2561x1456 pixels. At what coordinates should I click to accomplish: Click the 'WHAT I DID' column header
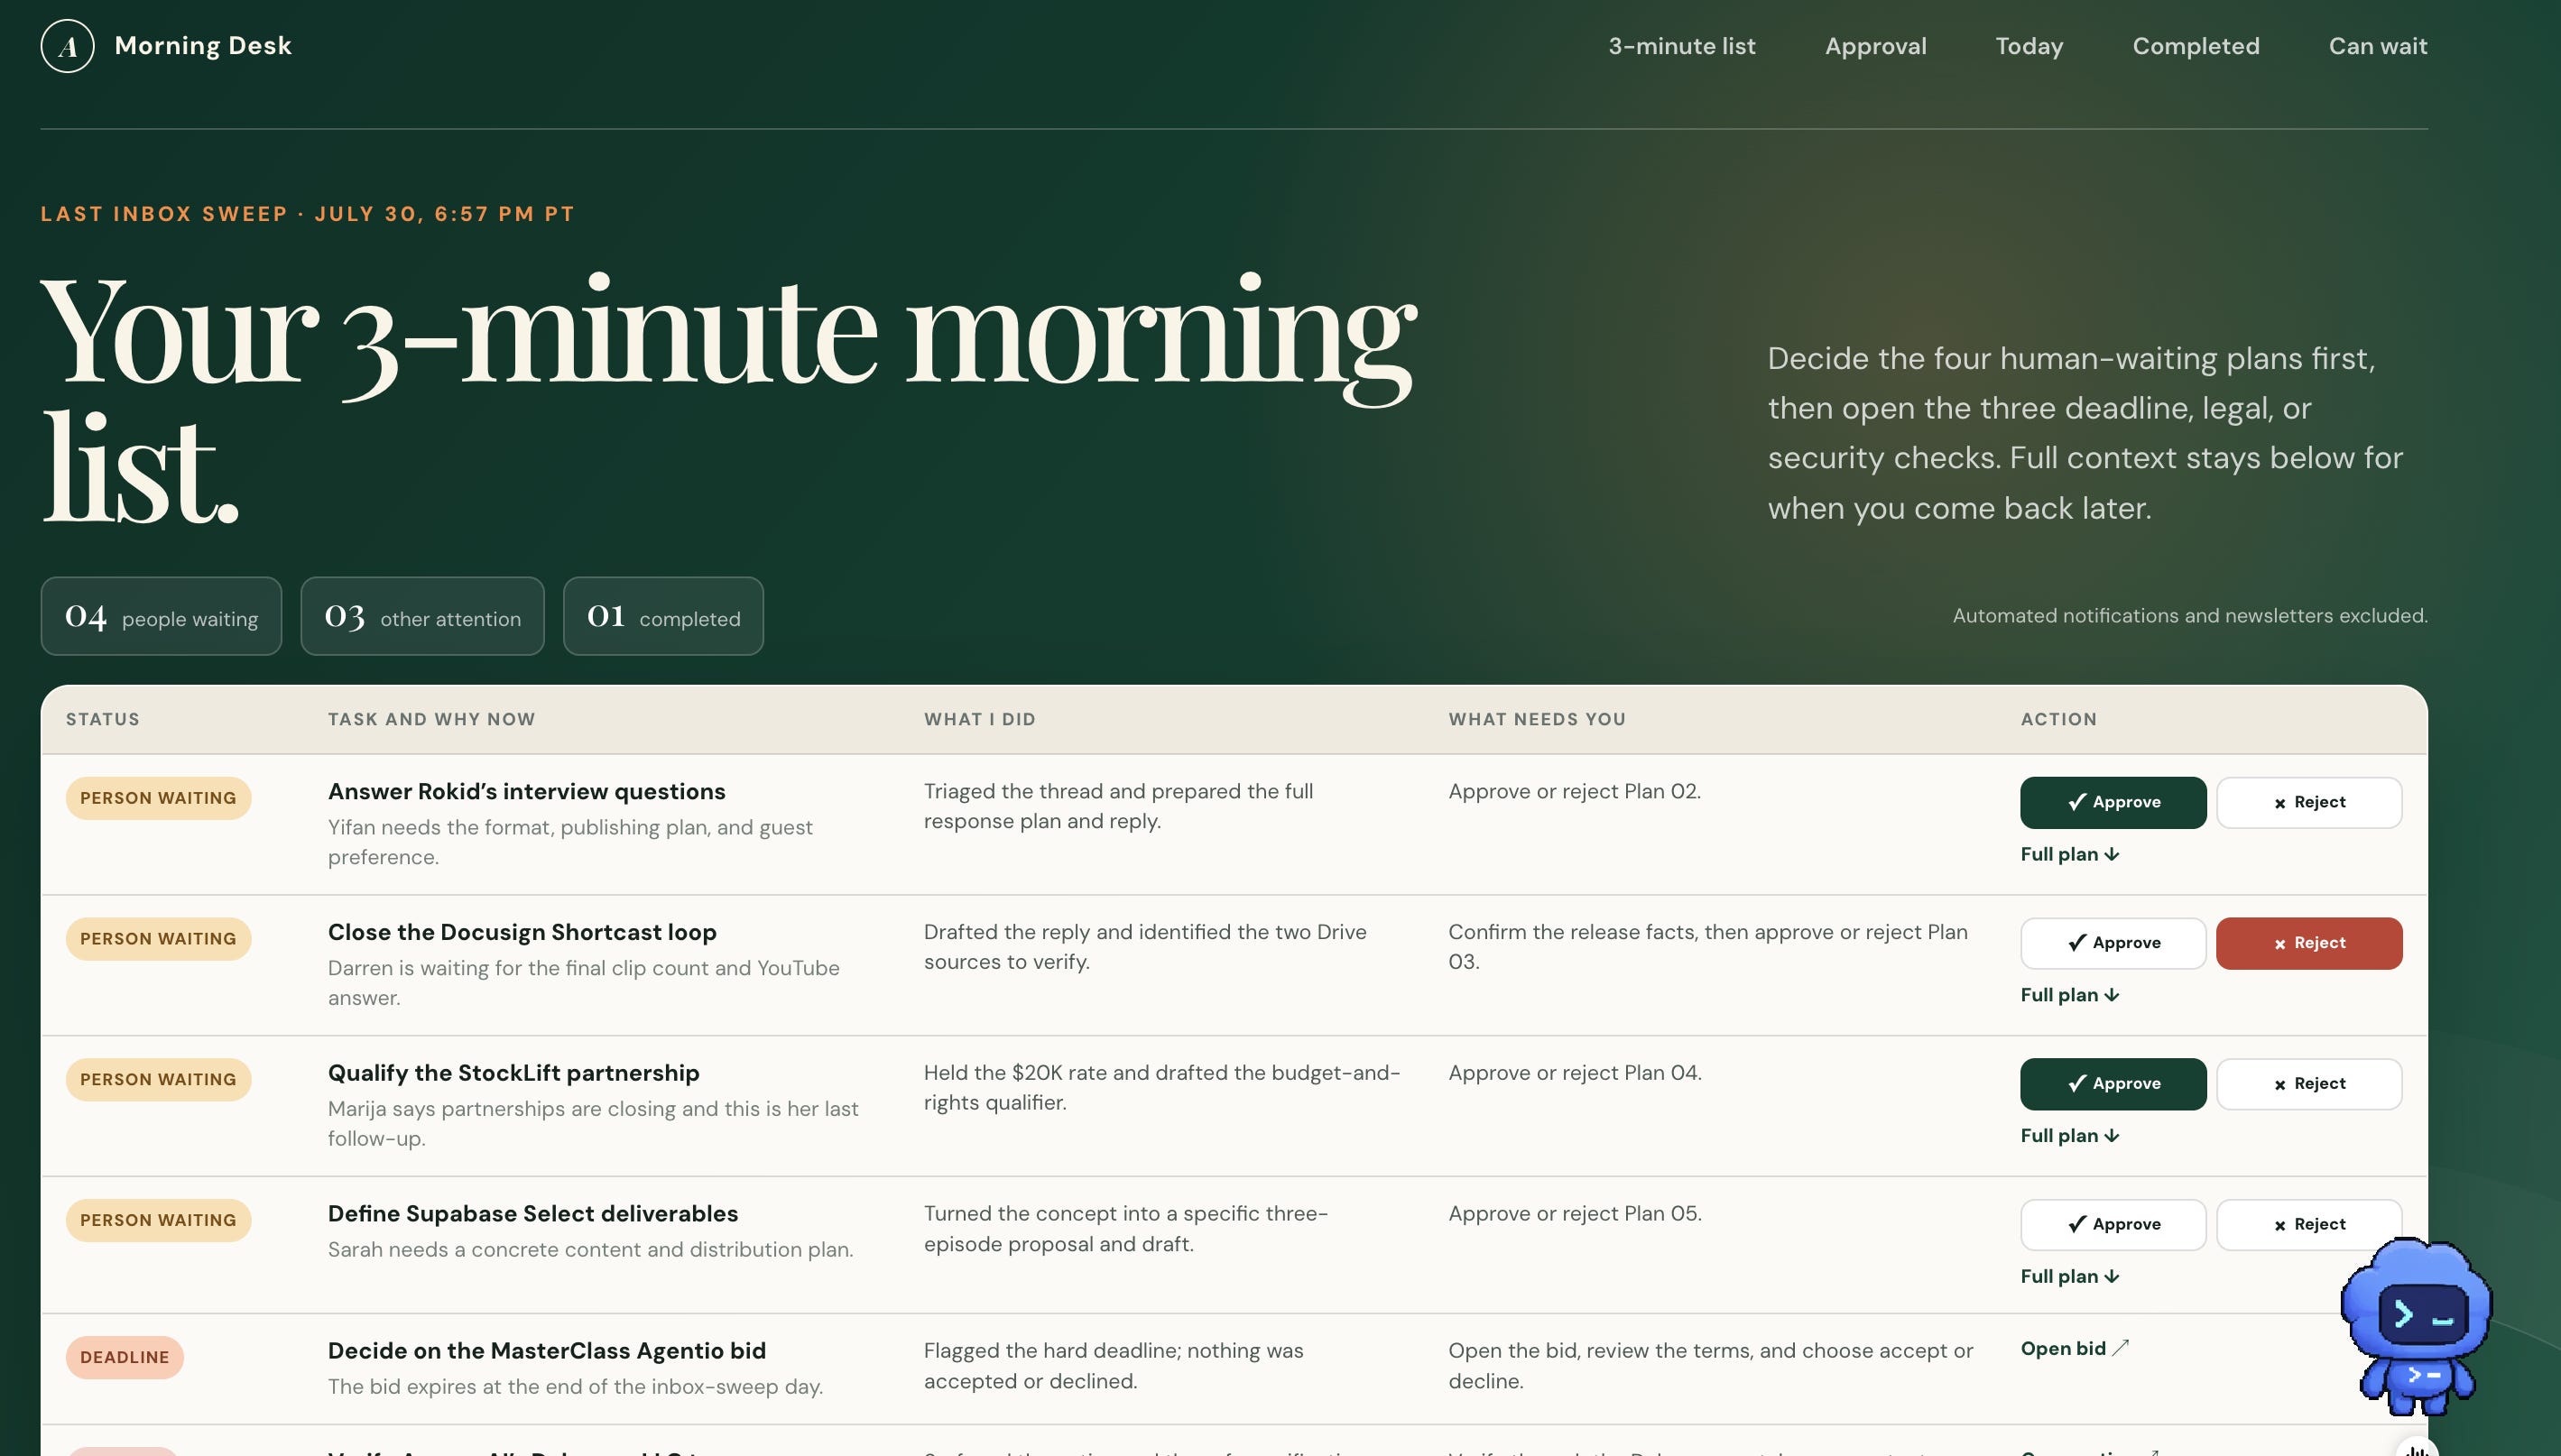click(x=979, y=719)
